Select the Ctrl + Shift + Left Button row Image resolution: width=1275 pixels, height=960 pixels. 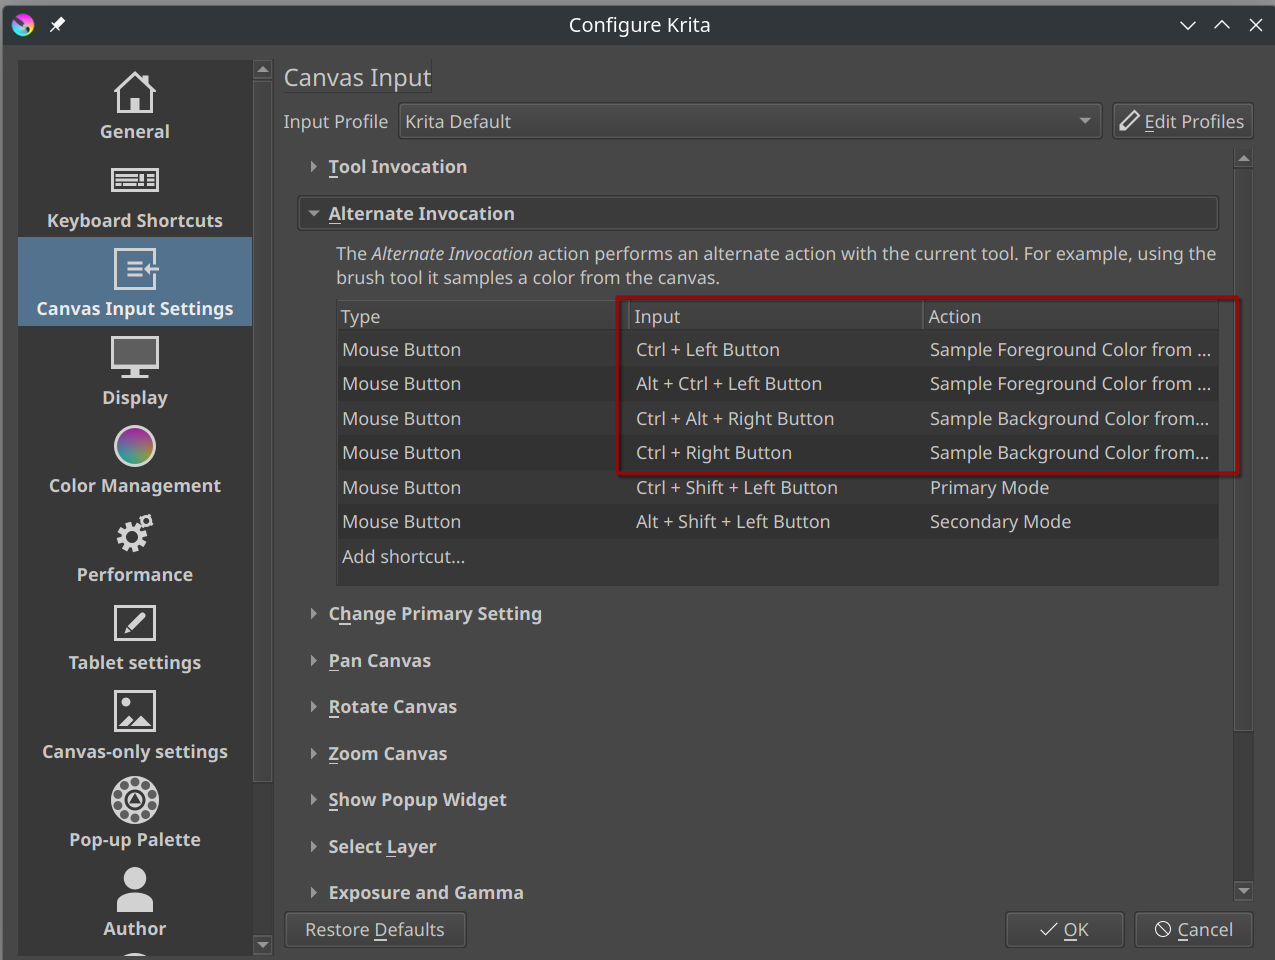(x=736, y=488)
